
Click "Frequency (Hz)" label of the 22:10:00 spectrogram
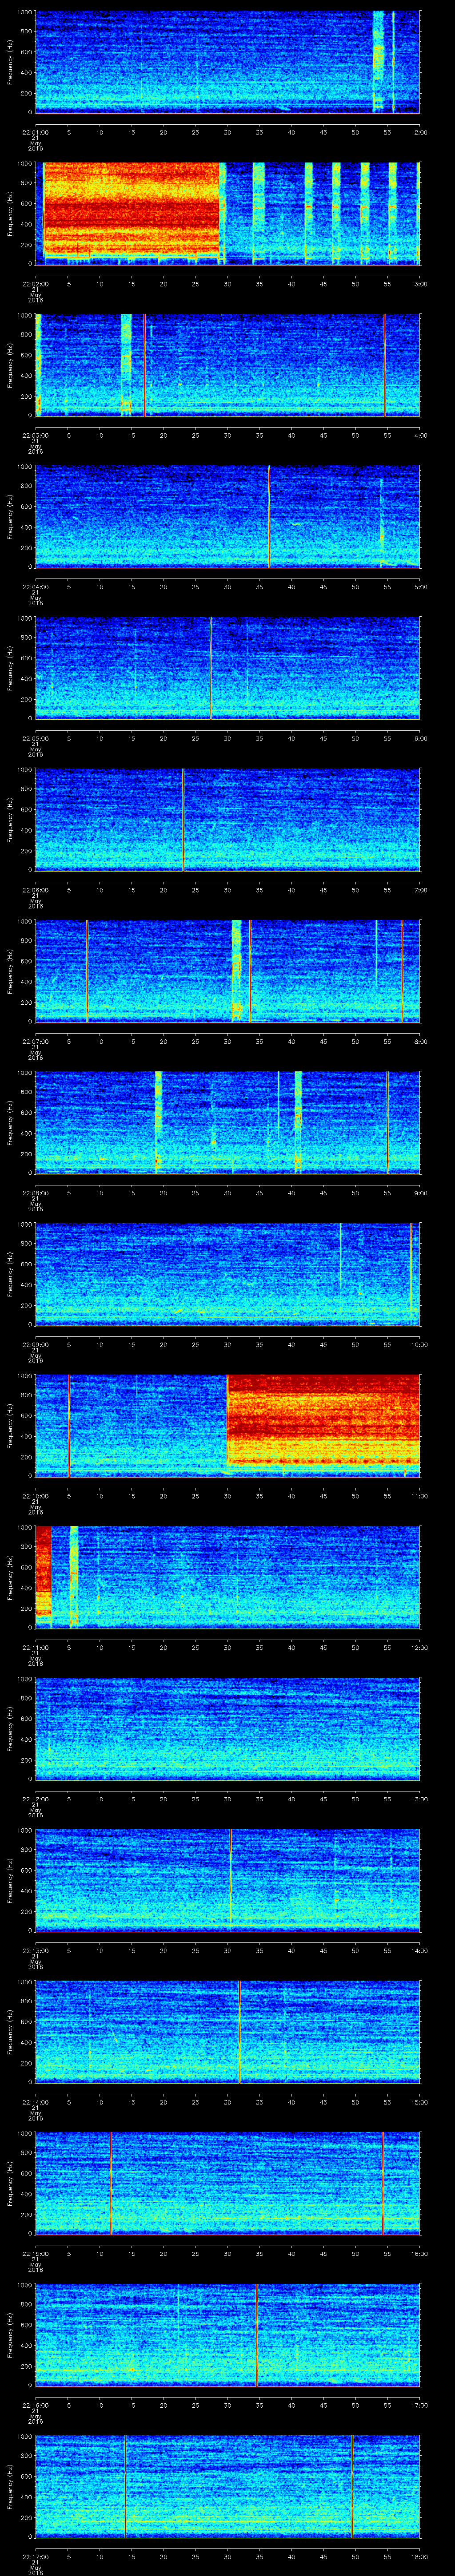pos(10,1425)
